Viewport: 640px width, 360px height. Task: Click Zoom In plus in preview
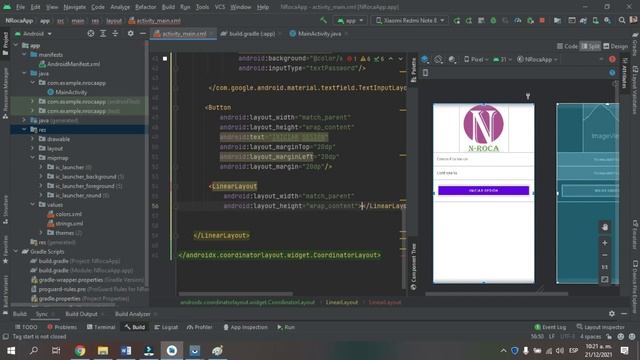tap(605, 243)
